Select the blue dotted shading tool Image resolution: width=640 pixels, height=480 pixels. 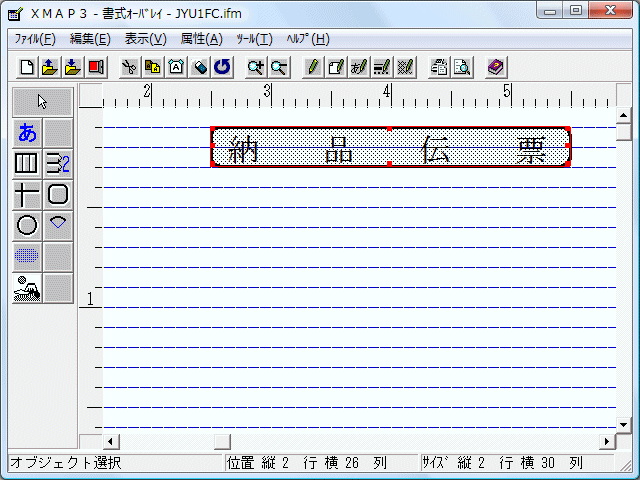[27, 256]
